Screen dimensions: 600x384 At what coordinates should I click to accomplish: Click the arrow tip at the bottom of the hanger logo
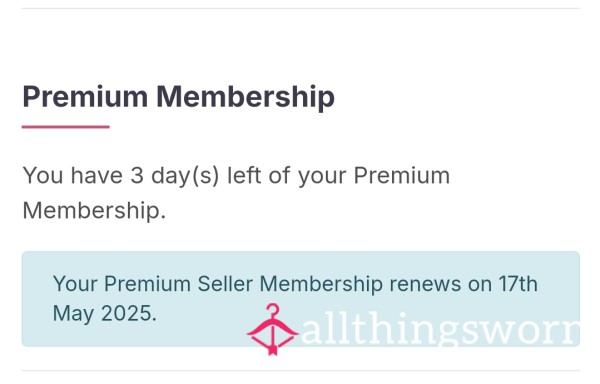[x=272, y=350]
